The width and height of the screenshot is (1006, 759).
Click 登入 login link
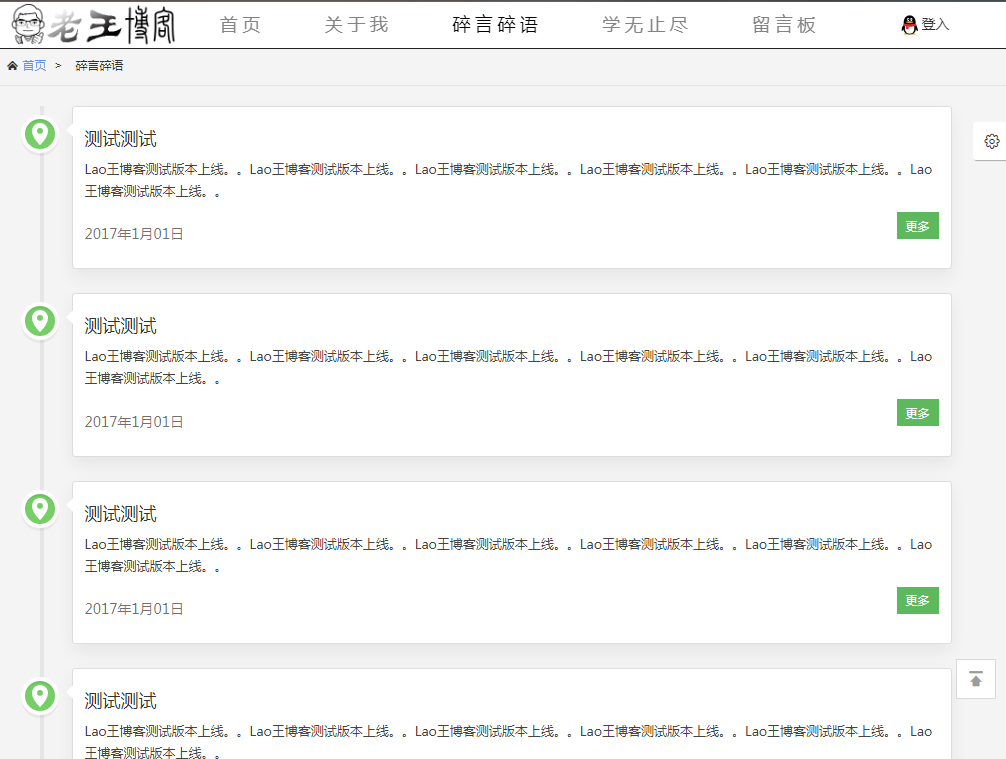point(935,25)
